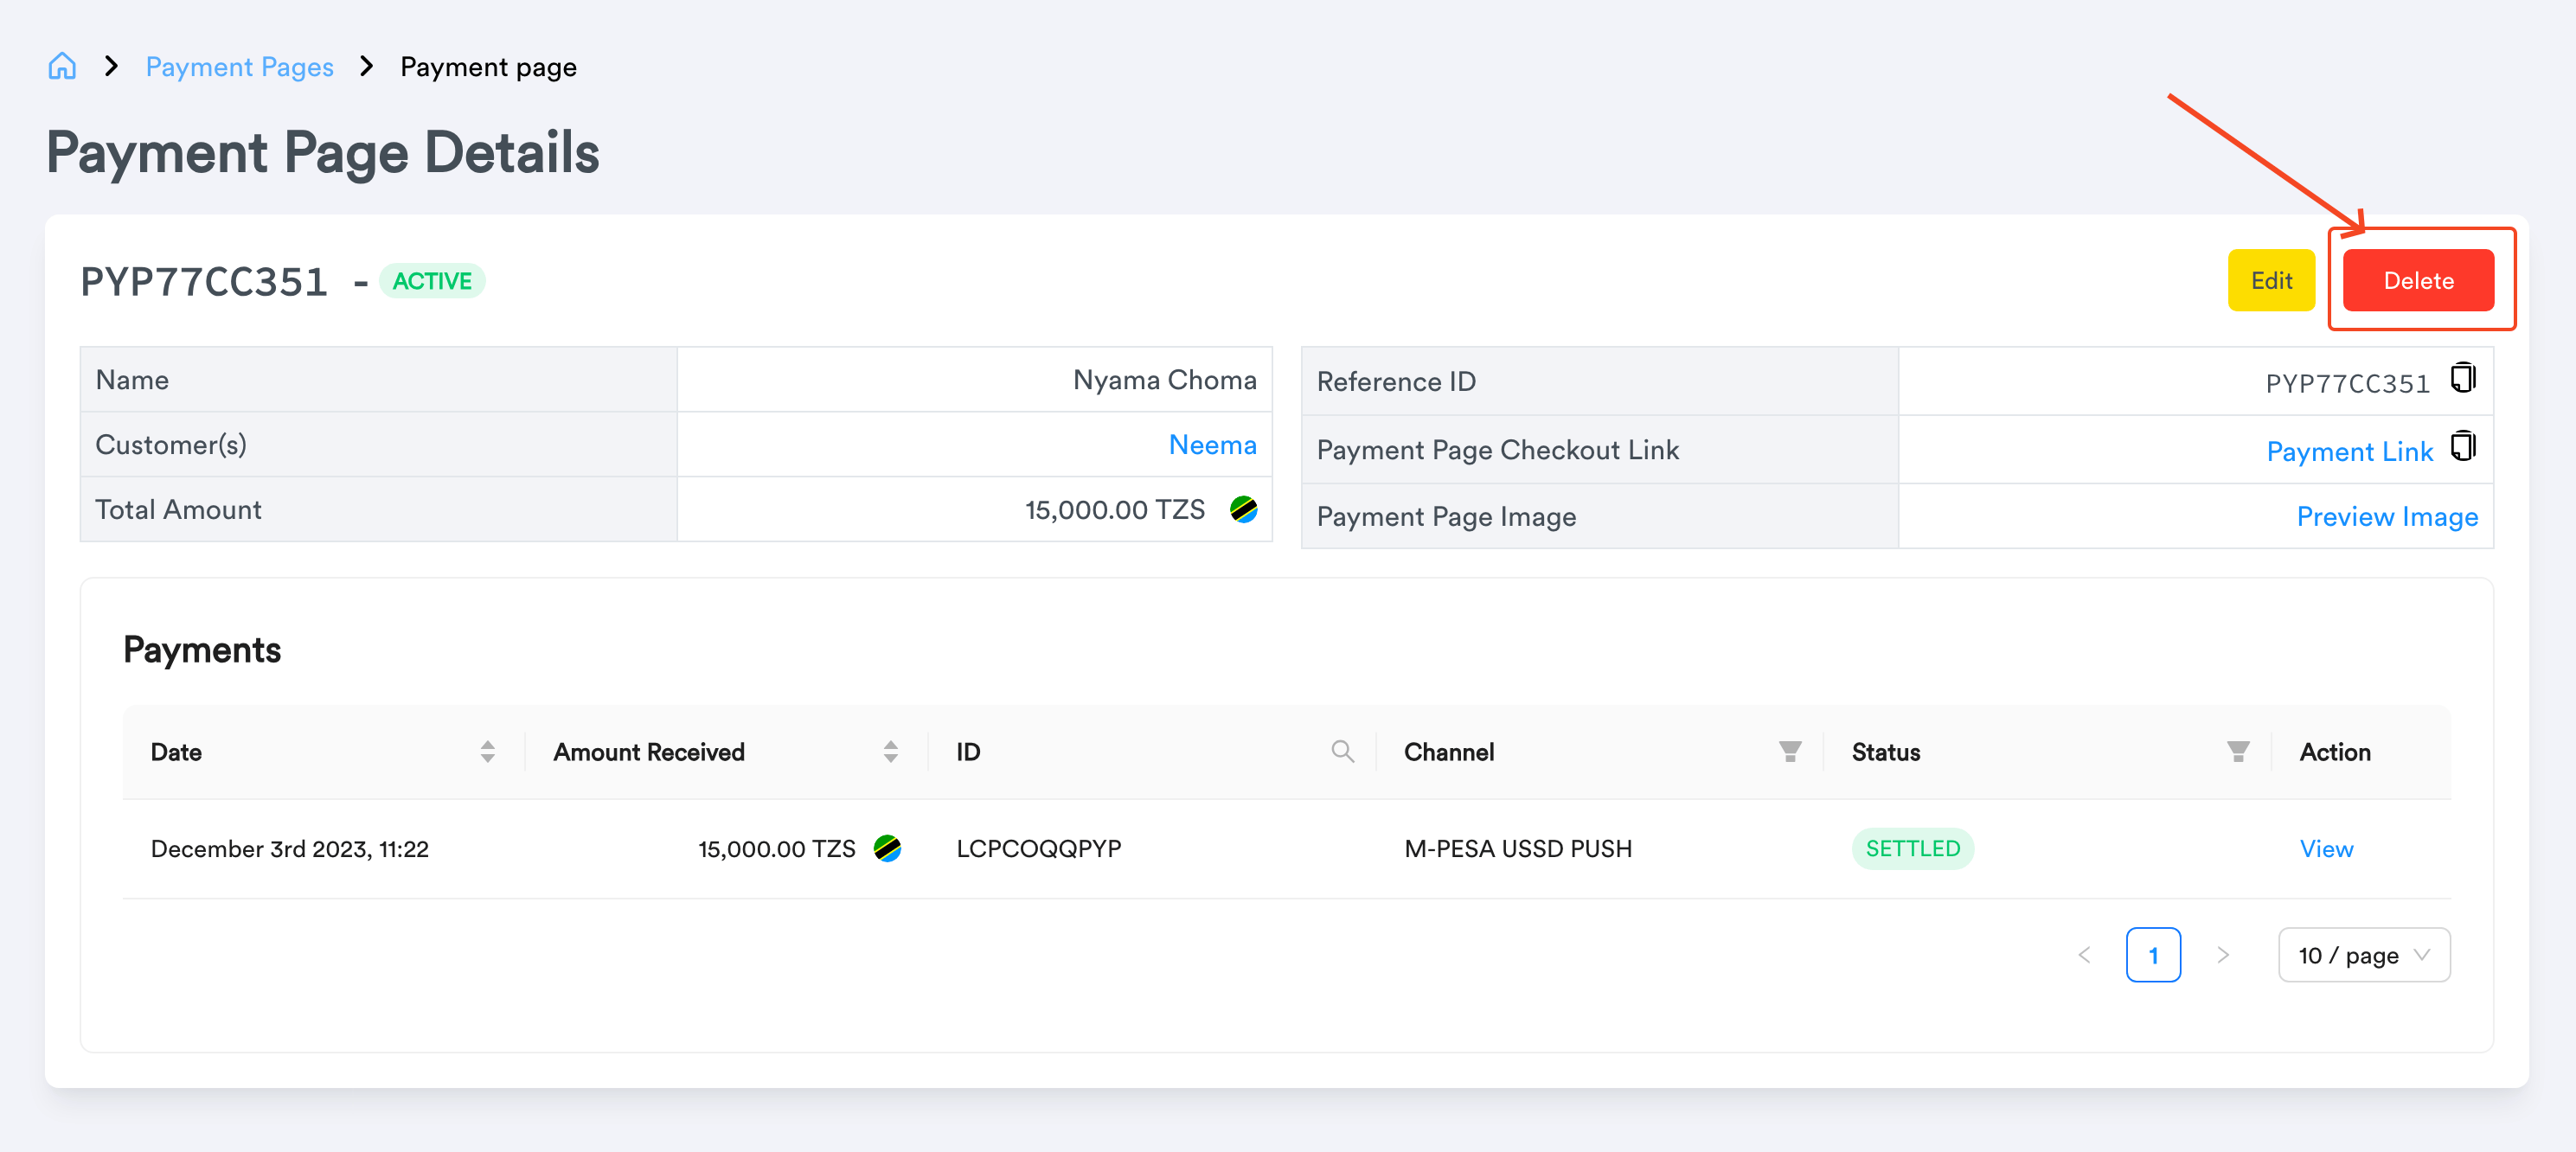
Task: View the LCPCOQQPYP payment details
Action: click(2326, 848)
